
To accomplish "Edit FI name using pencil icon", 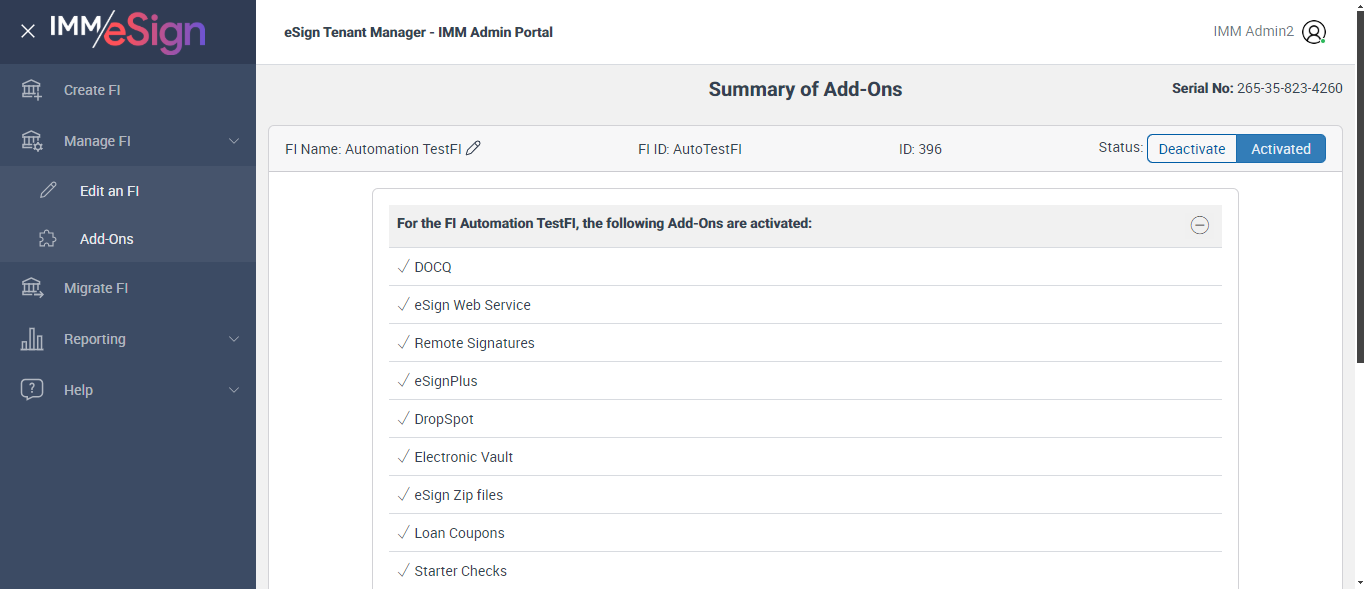I will click(474, 148).
